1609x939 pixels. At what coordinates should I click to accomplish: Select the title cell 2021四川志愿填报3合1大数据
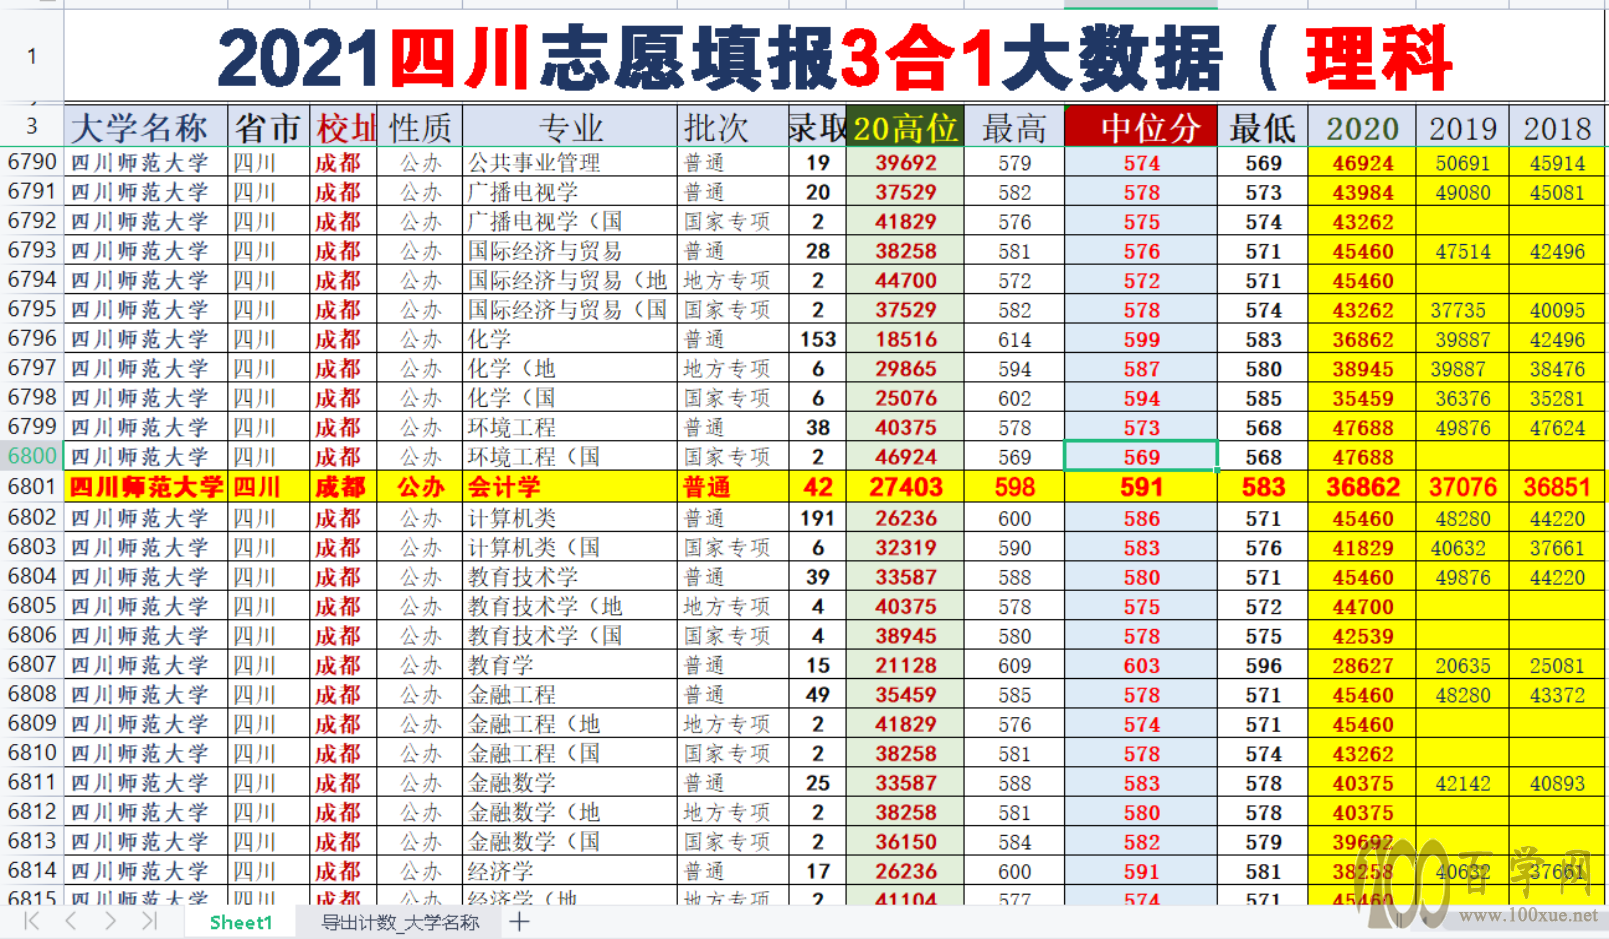[835, 57]
